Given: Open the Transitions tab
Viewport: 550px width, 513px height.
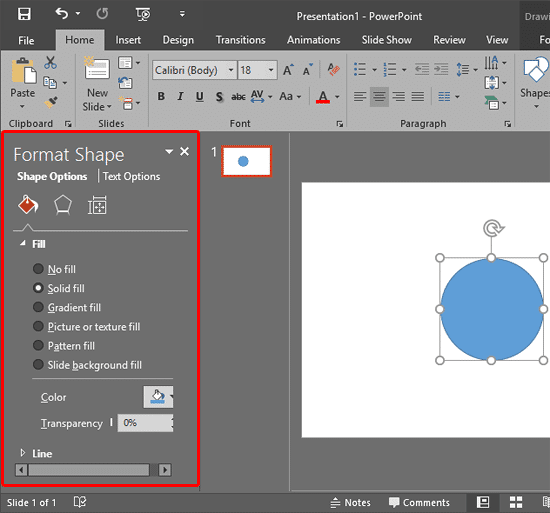Looking at the screenshot, I should point(241,40).
